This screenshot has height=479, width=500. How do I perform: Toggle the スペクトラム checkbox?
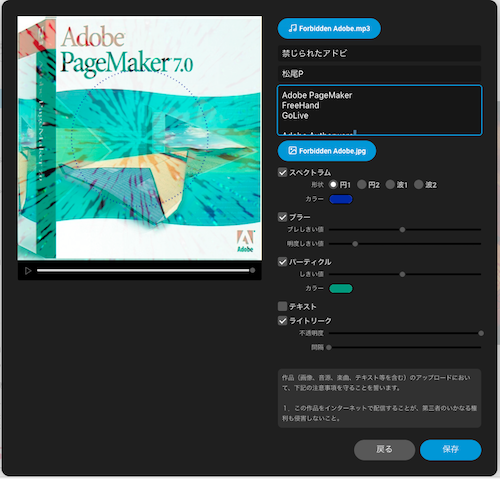(x=282, y=172)
